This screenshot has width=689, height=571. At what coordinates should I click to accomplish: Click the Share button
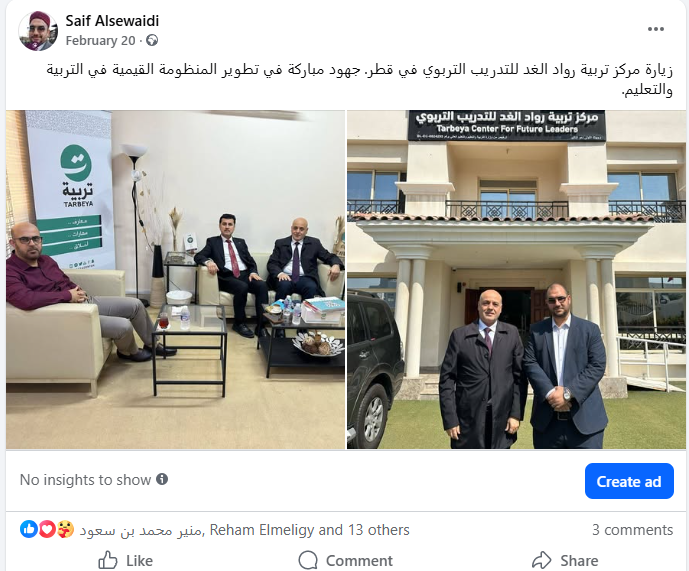coord(565,560)
